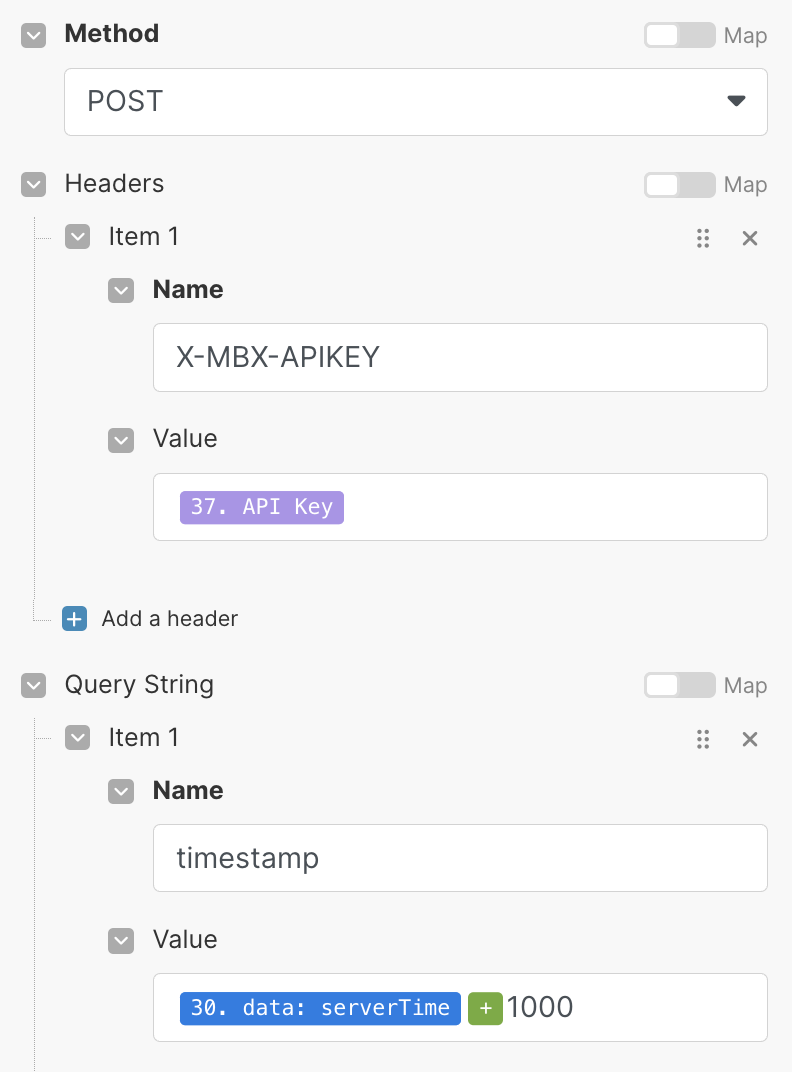Collapse the Query String section chevron

pyautogui.click(x=34, y=685)
